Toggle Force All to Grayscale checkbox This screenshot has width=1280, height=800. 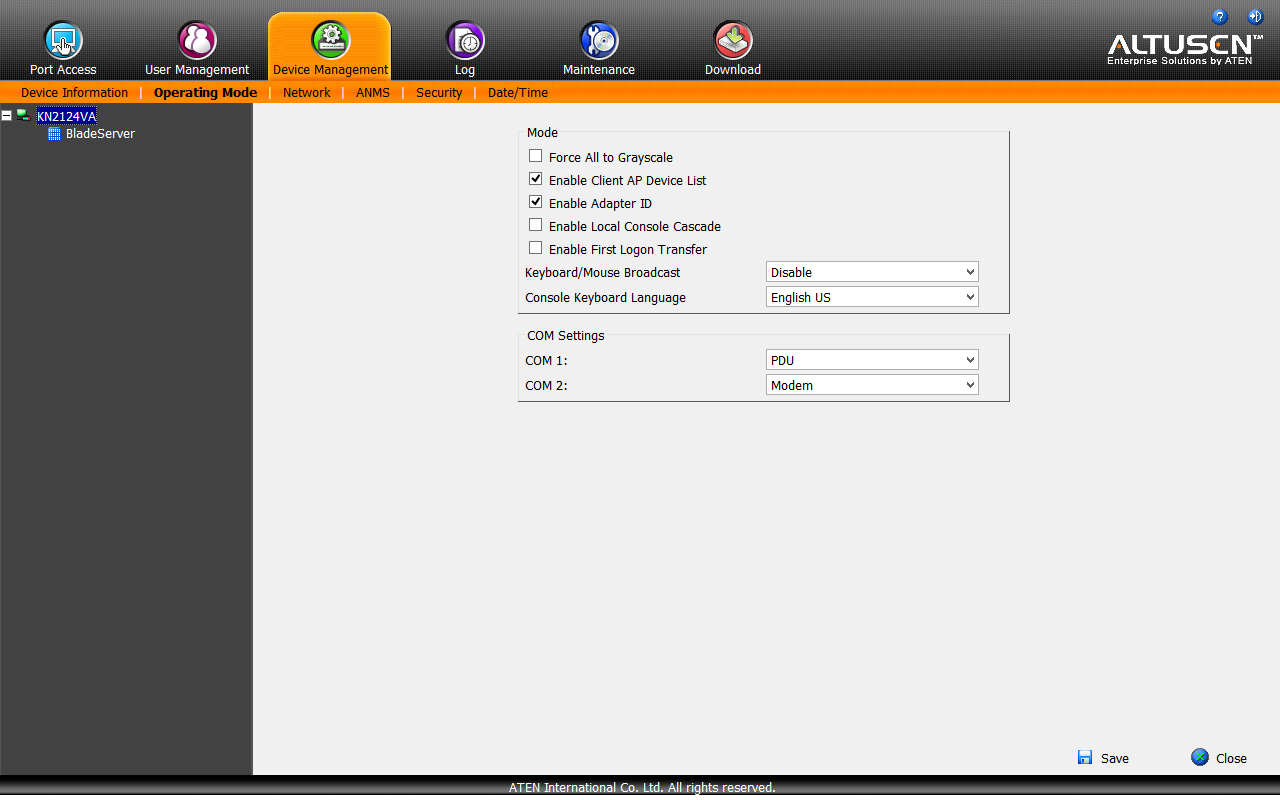tap(536, 156)
